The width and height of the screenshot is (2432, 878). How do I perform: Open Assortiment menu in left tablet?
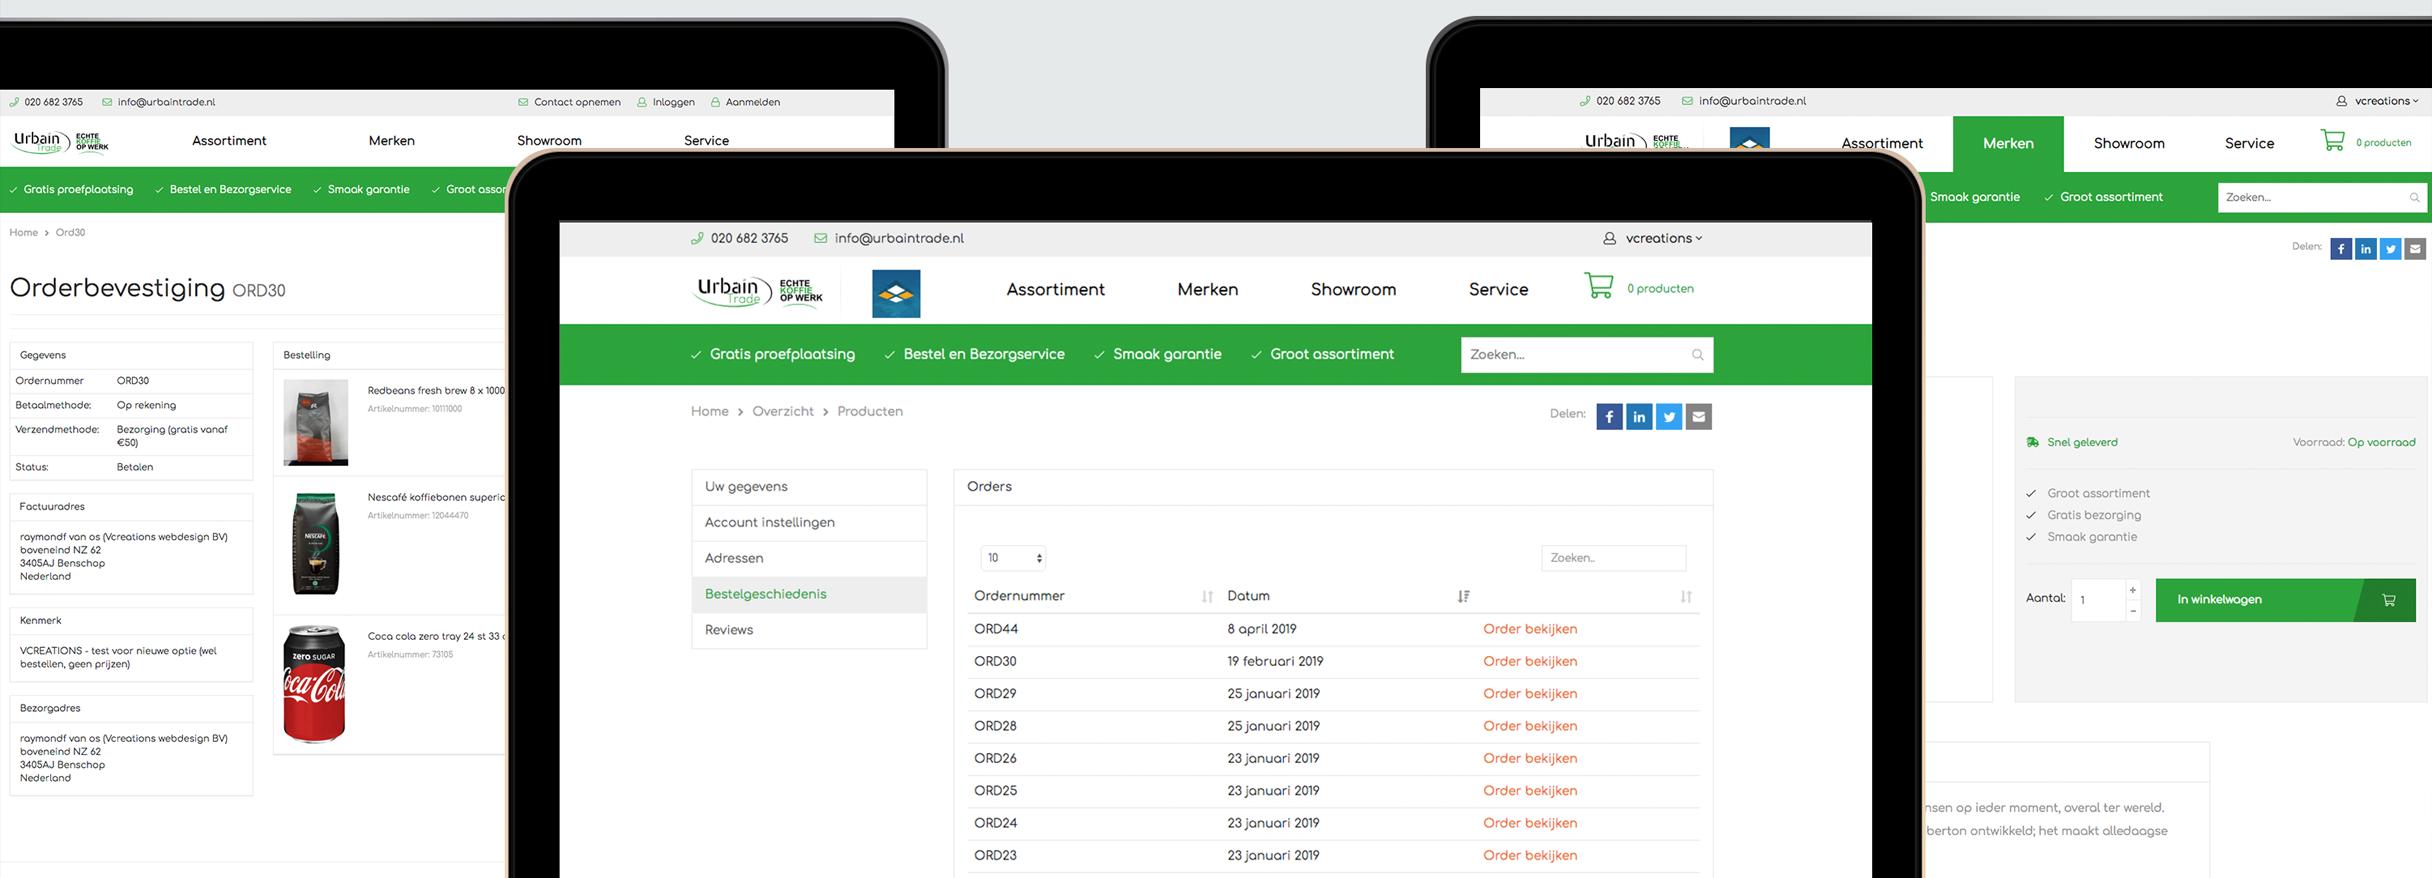pyautogui.click(x=229, y=141)
